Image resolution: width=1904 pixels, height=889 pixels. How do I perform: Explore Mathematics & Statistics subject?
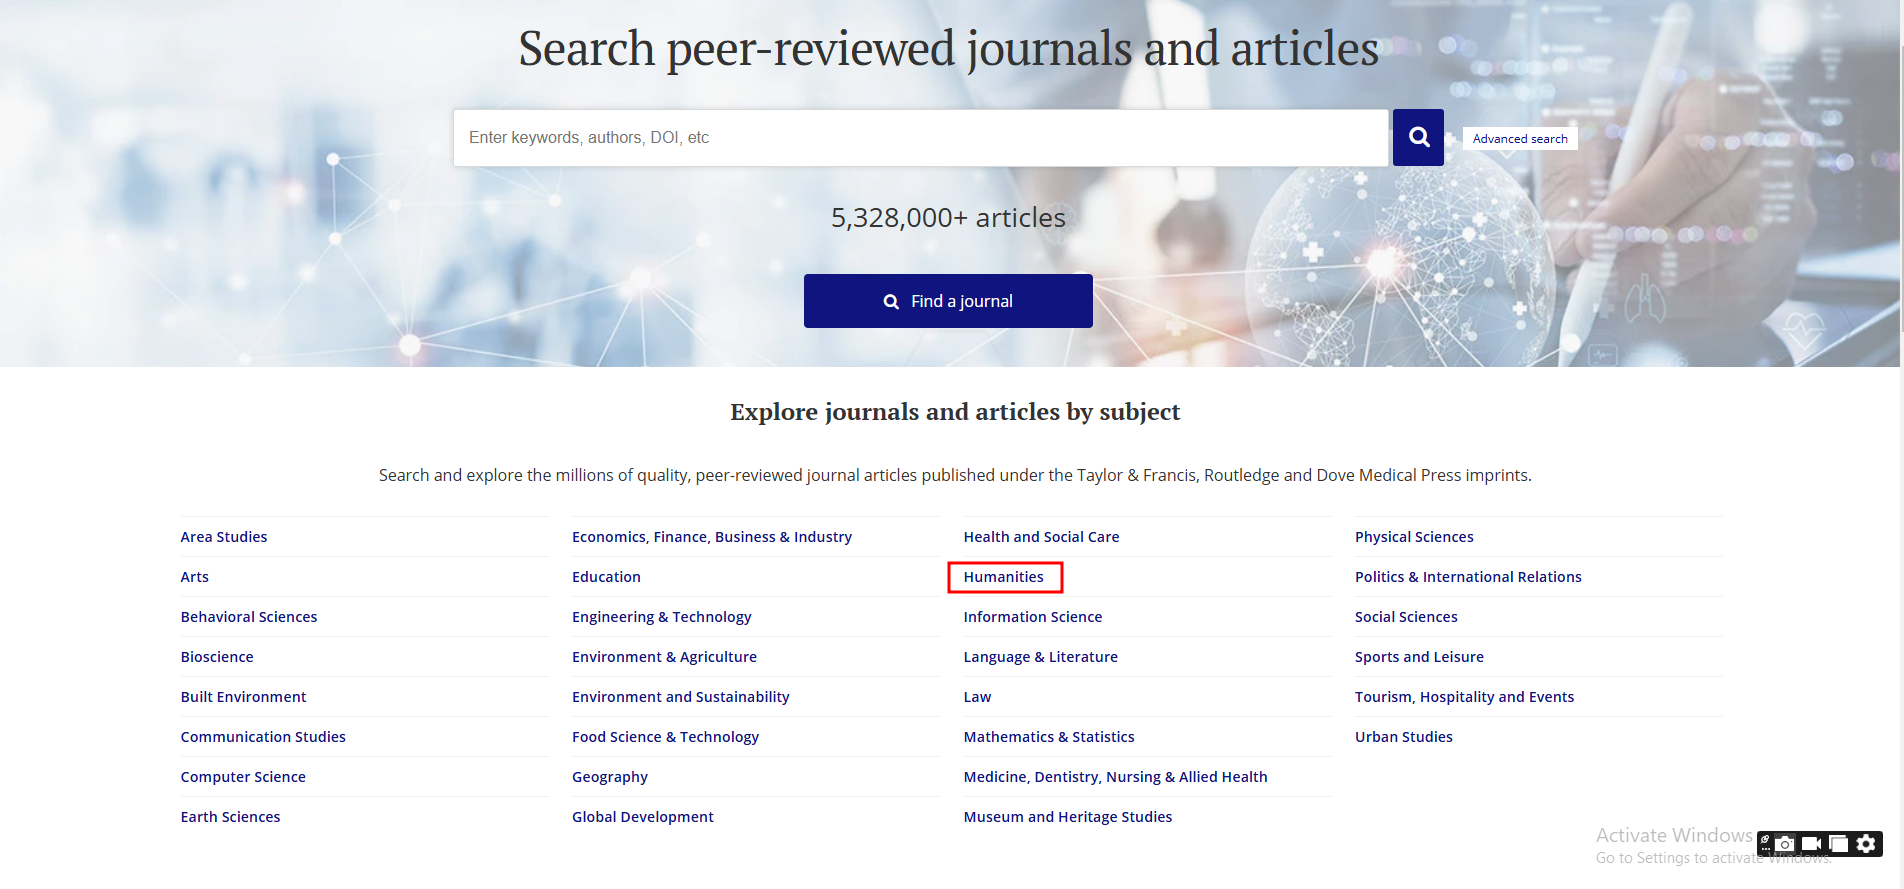(1048, 737)
